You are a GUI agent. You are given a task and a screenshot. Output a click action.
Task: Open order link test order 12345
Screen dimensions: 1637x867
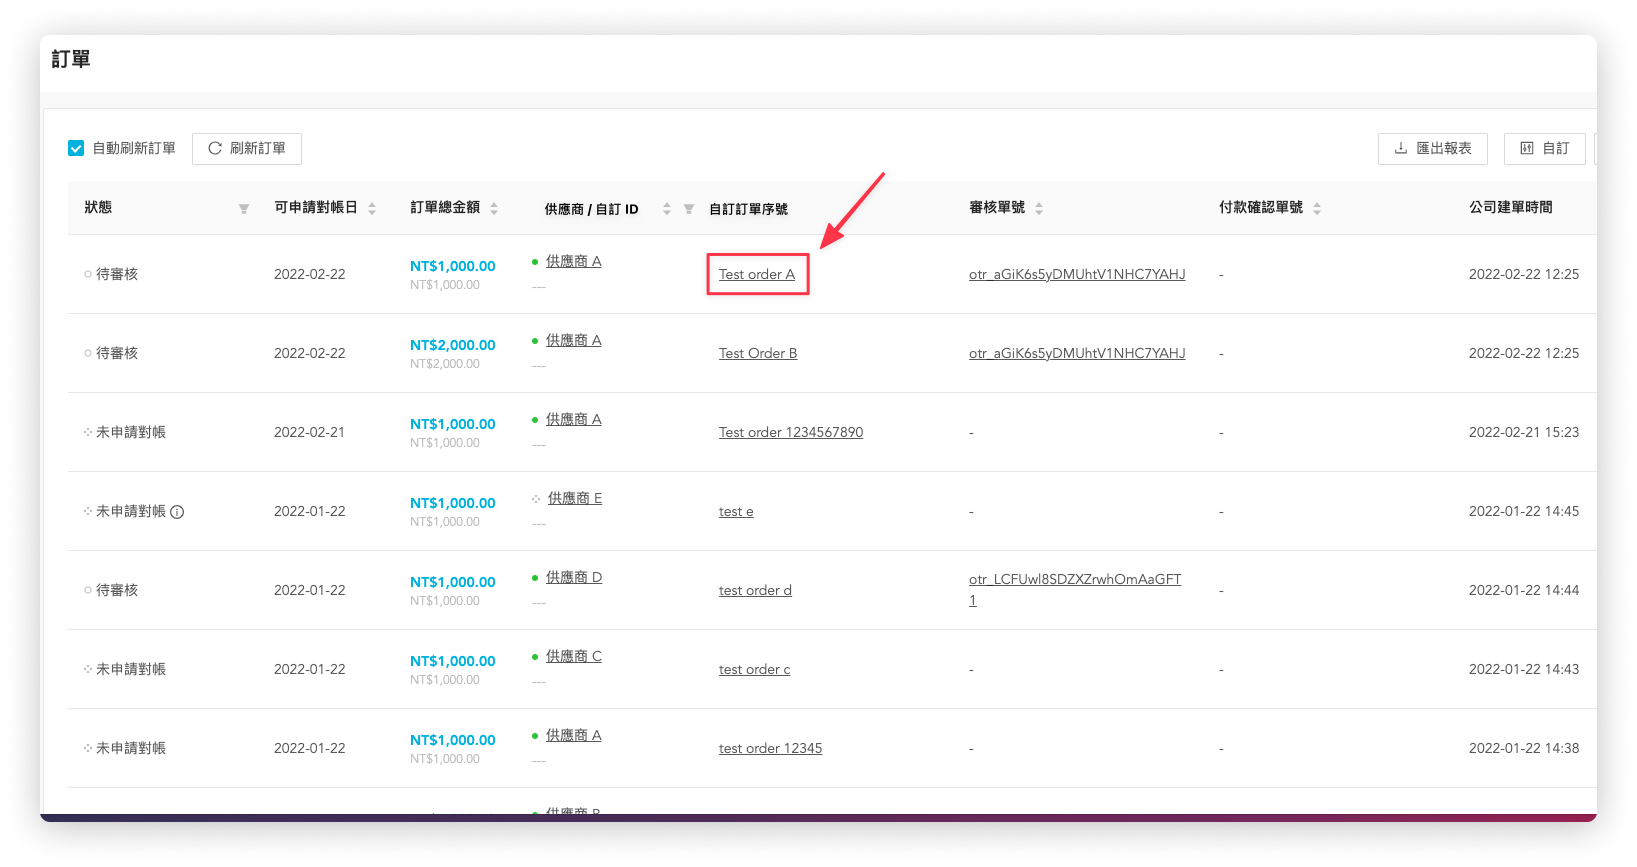(x=770, y=748)
